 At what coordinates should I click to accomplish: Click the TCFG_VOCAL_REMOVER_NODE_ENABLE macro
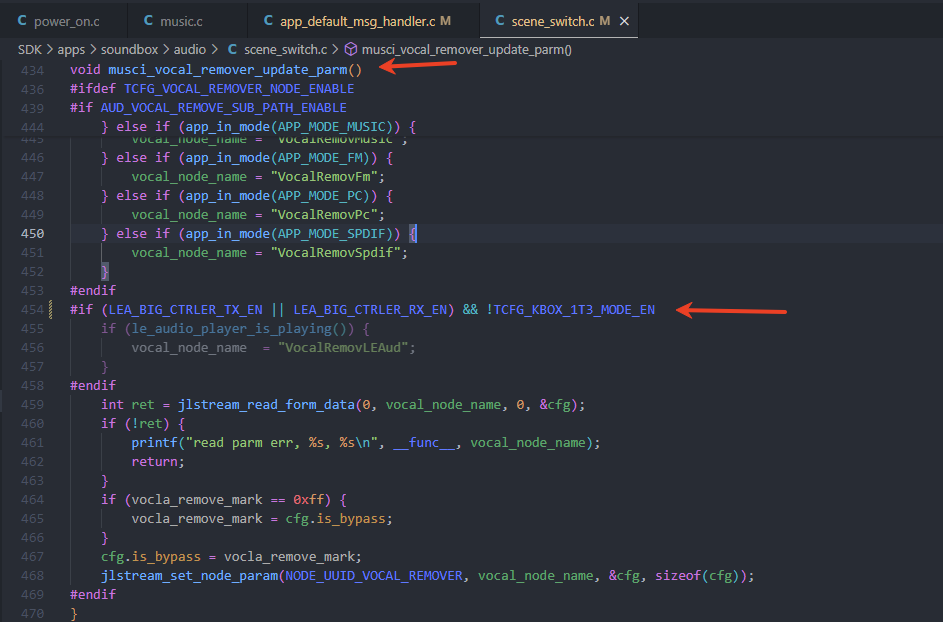coord(239,88)
